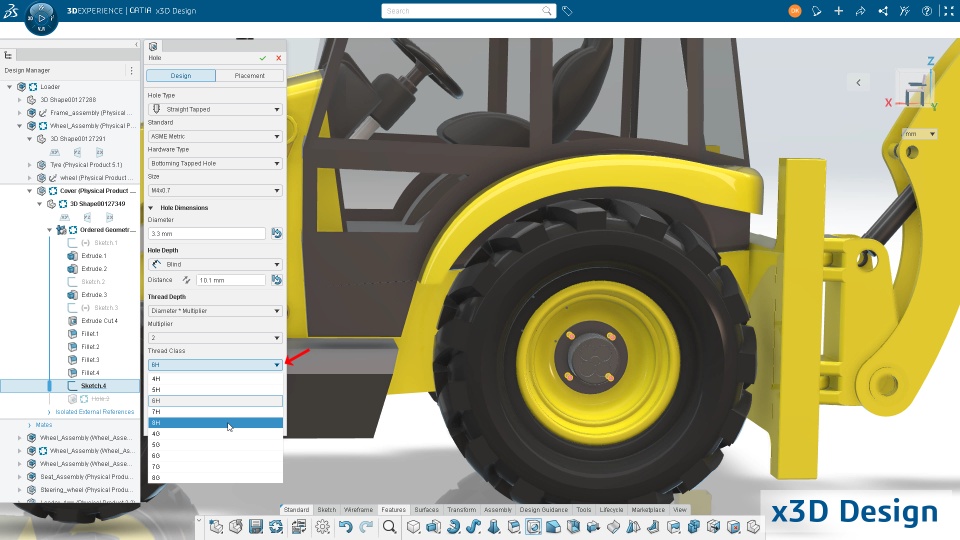This screenshot has height=540, width=960.
Task: Open the mm units dropdown in viewport
Action: pyautogui.click(x=920, y=133)
